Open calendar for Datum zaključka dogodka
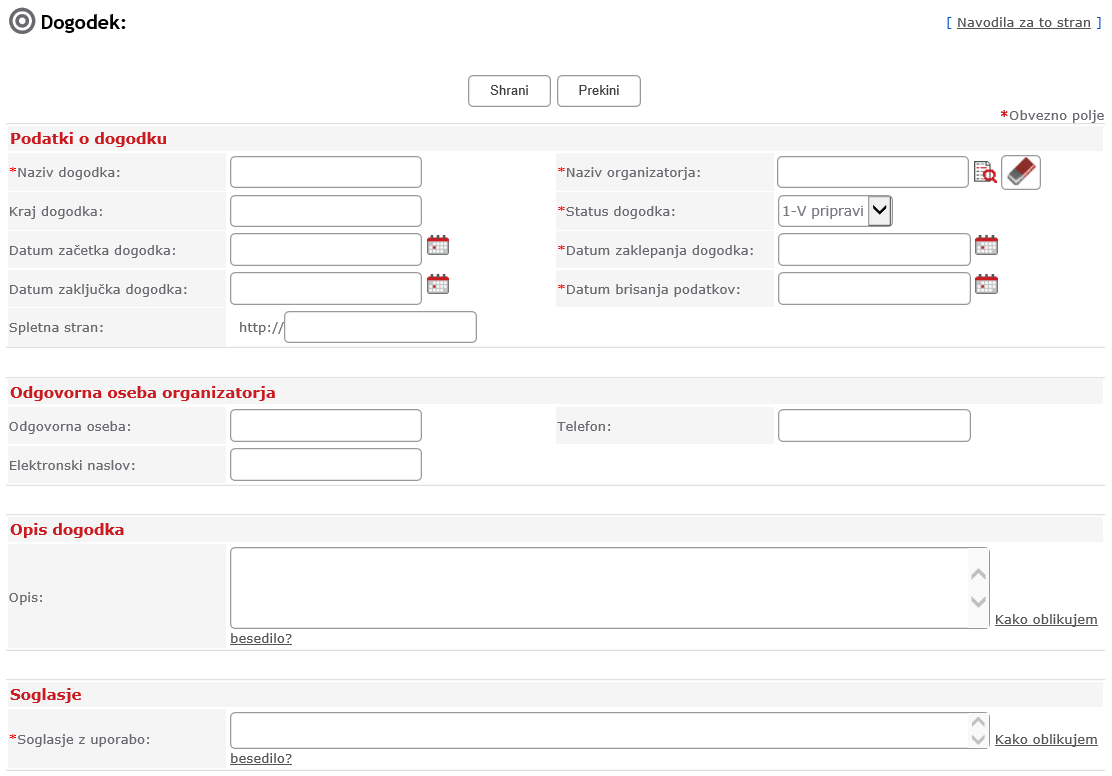 pos(438,285)
